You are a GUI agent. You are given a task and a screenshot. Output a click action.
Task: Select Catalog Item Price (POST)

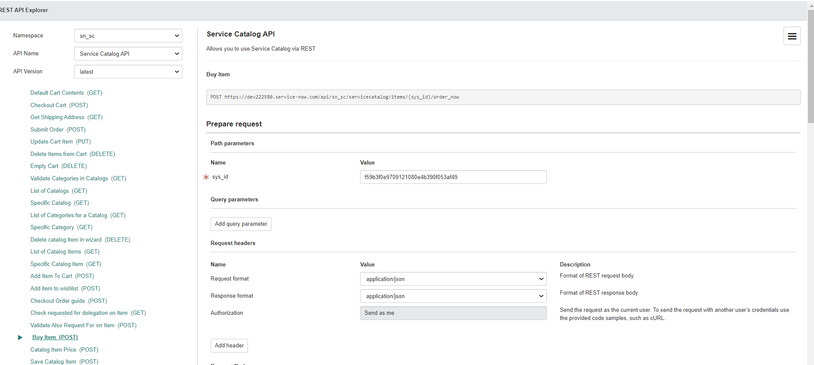point(64,350)
